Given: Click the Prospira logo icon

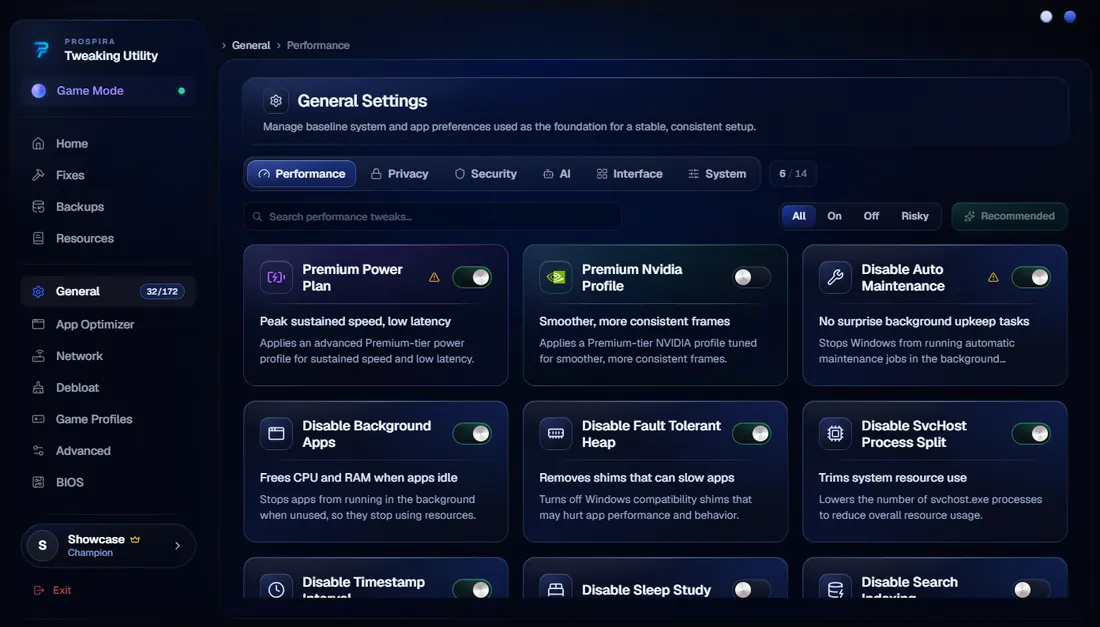Looking at the screenshot, I should point(41,50).
